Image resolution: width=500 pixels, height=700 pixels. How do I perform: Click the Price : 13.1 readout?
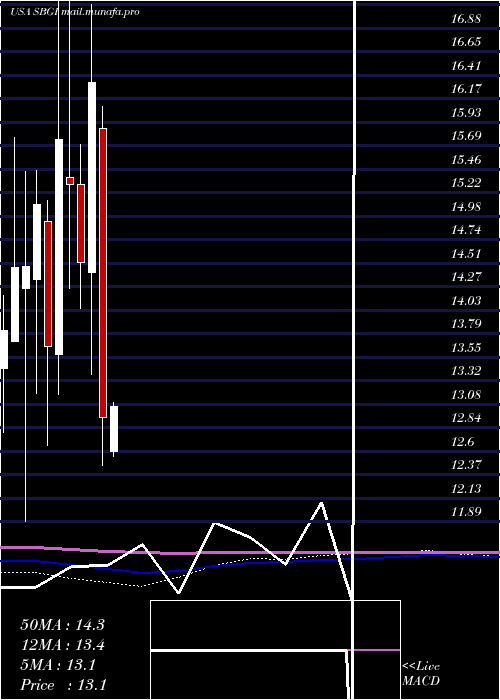[63, 684]
